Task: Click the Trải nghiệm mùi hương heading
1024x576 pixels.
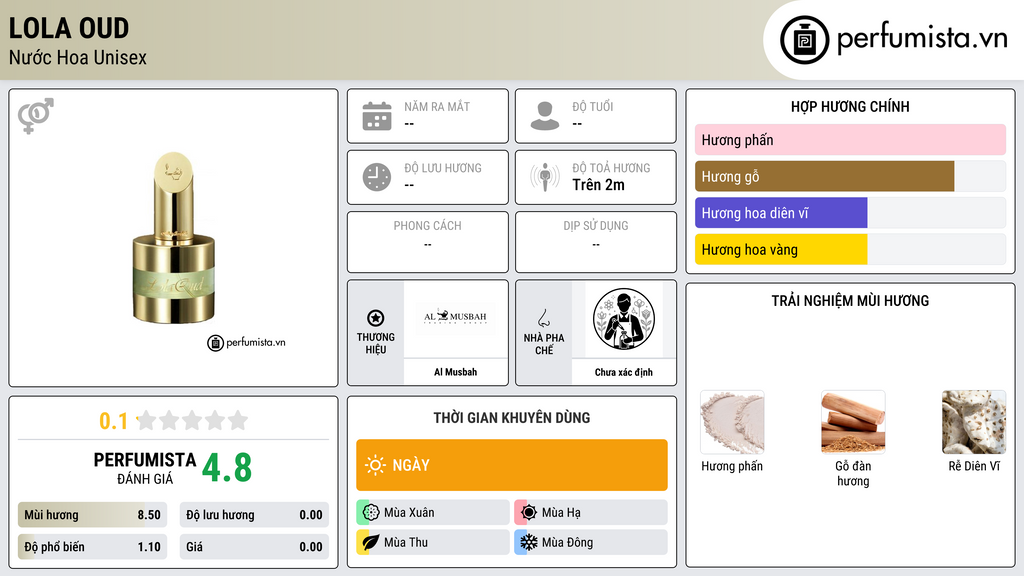Action: tap(850, 300)
